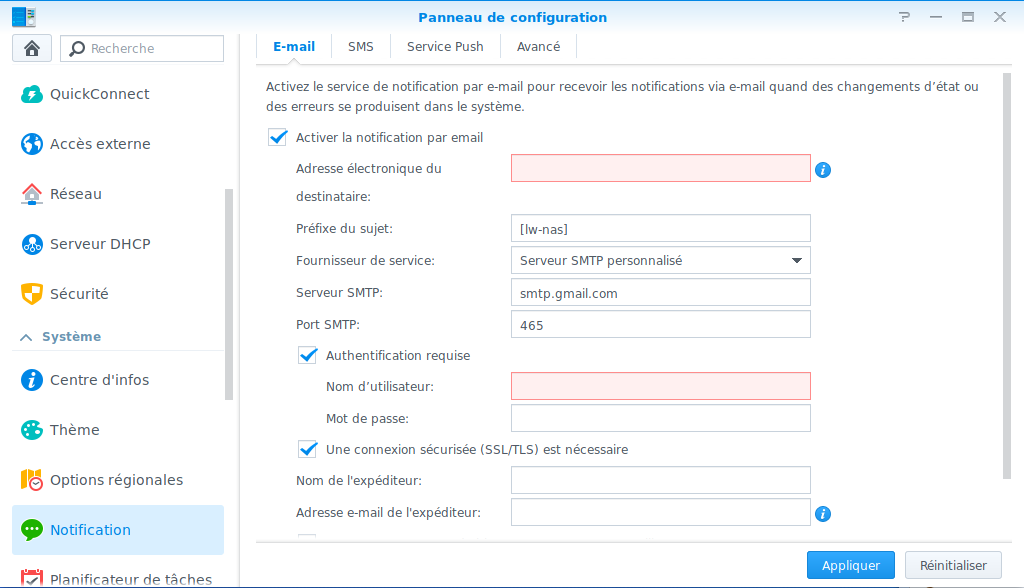This screenshot has height=588, width=1024.
Task: Open Fournisseur de service dropdown
Action: tap(660, 260)
